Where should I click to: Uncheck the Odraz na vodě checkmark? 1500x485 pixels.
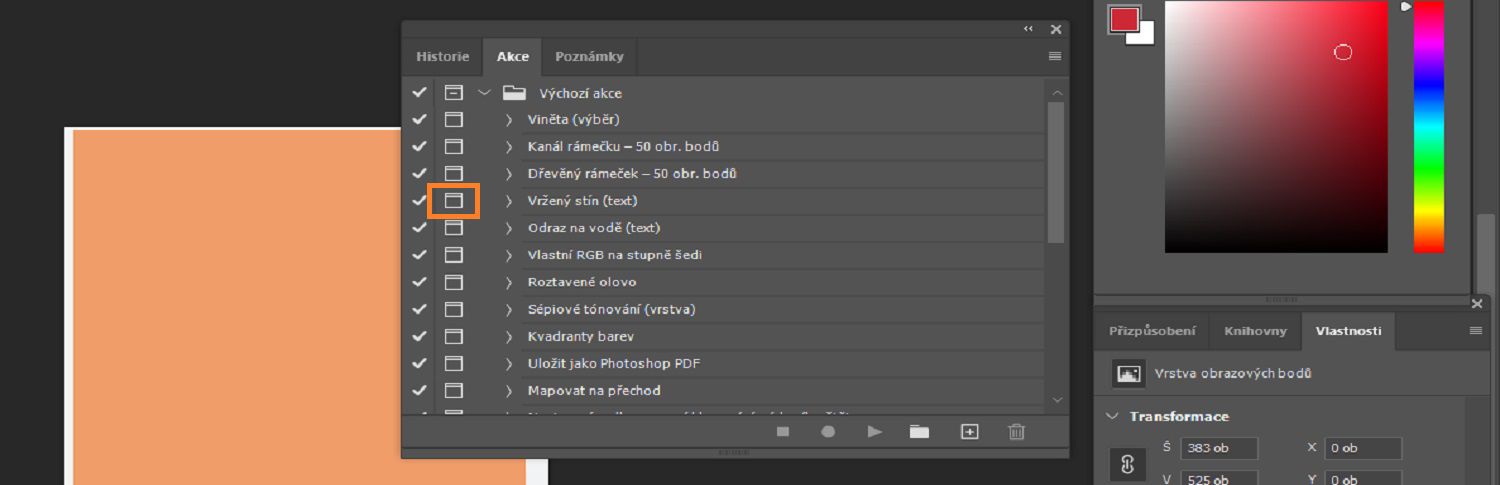point(419,228)
